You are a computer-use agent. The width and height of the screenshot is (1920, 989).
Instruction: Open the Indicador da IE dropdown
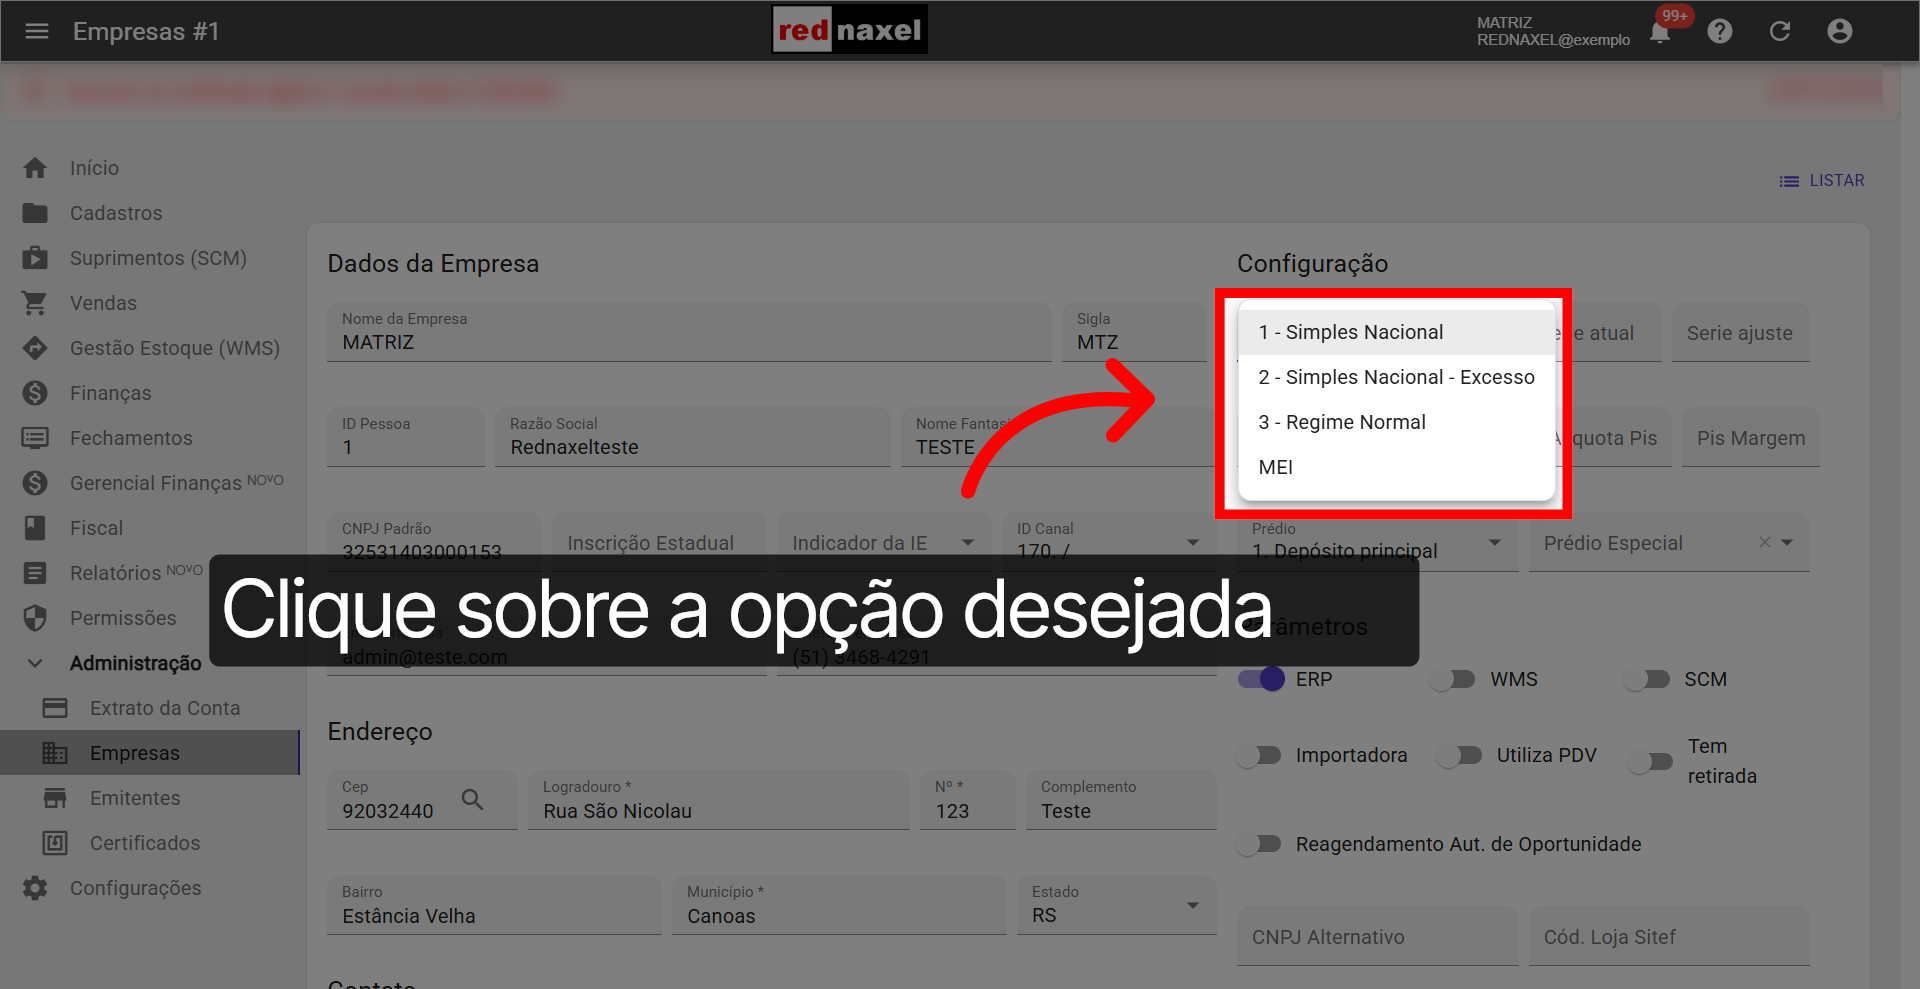pos(967,542)
